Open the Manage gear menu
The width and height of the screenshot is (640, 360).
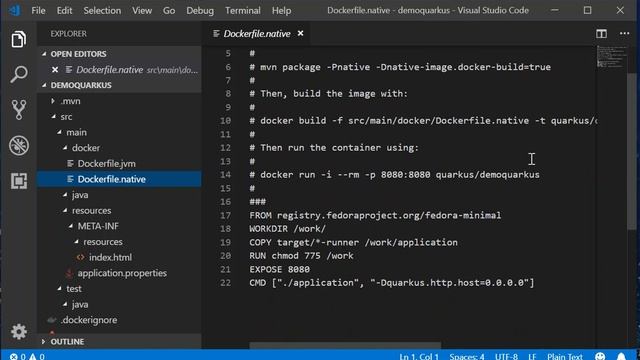19,331
